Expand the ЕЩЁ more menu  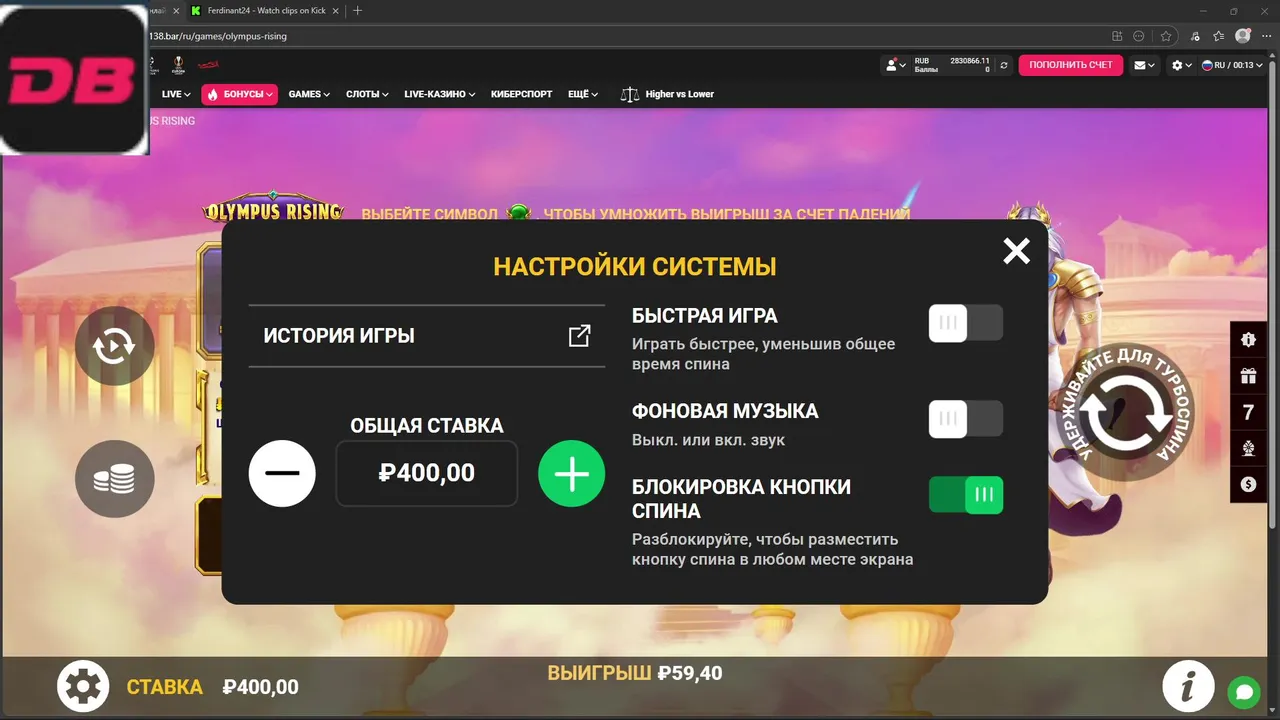pyautogui.click(x=583, y=94)
